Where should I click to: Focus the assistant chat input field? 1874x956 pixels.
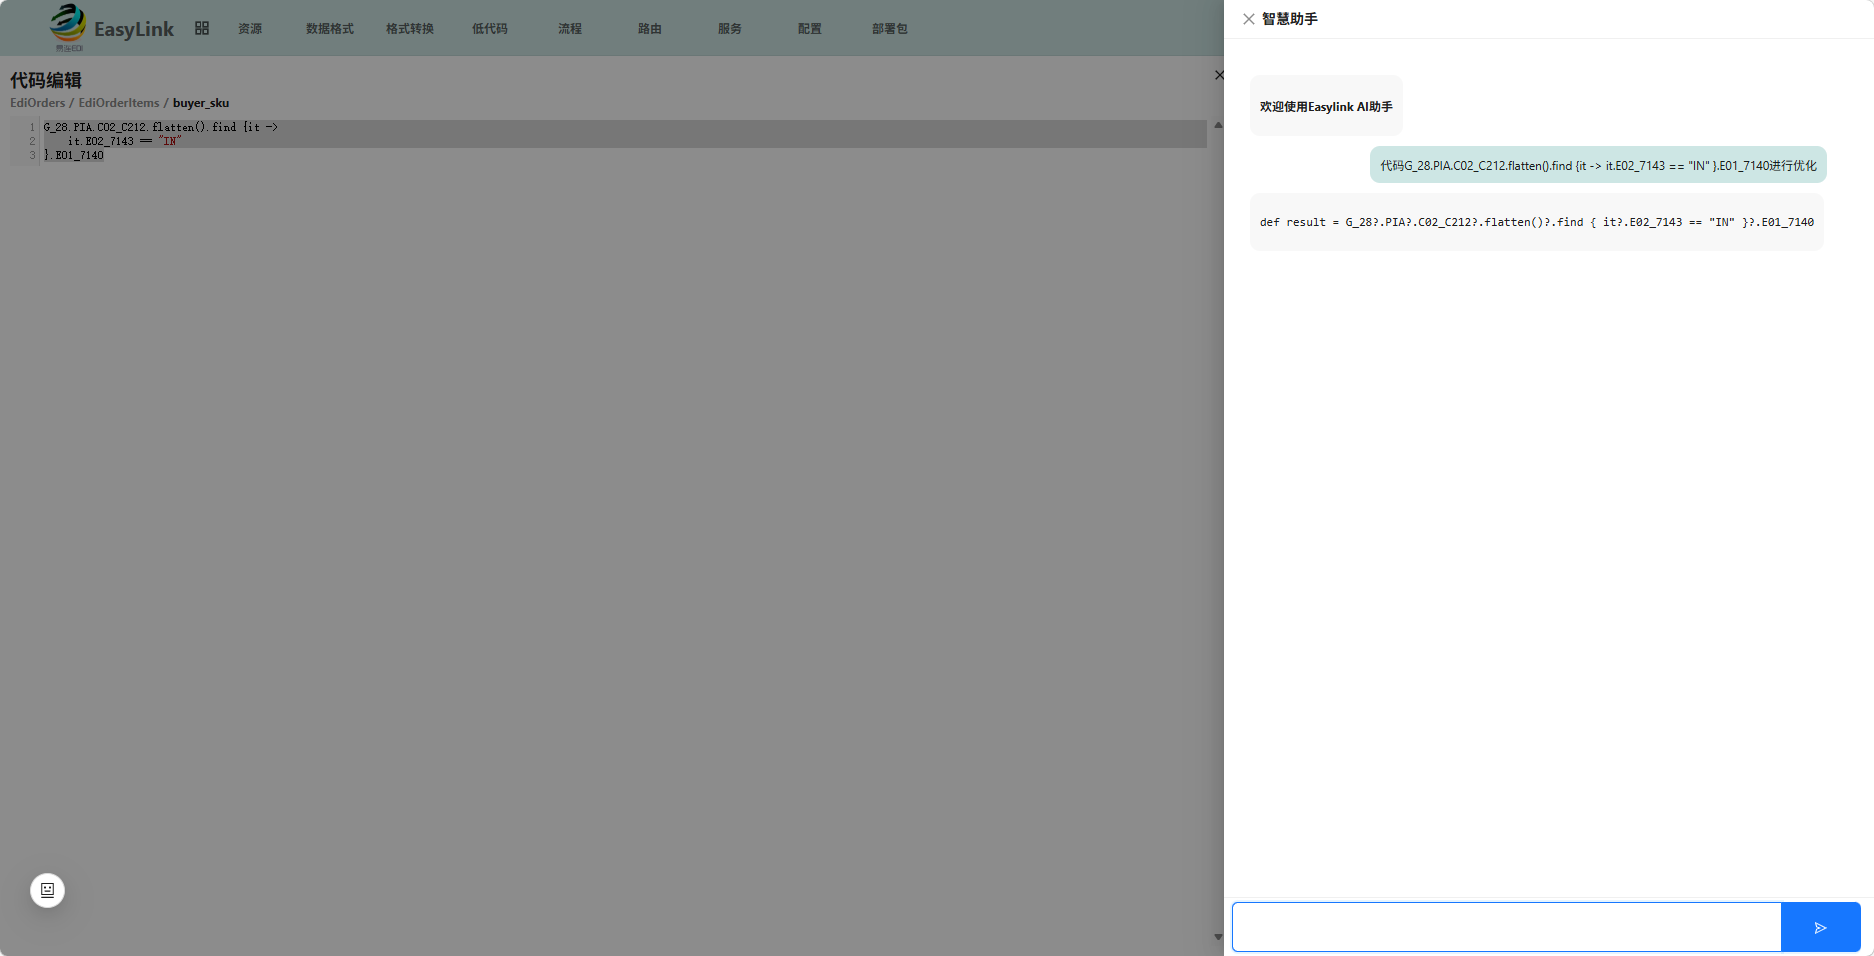click(x=1506, y=927)
